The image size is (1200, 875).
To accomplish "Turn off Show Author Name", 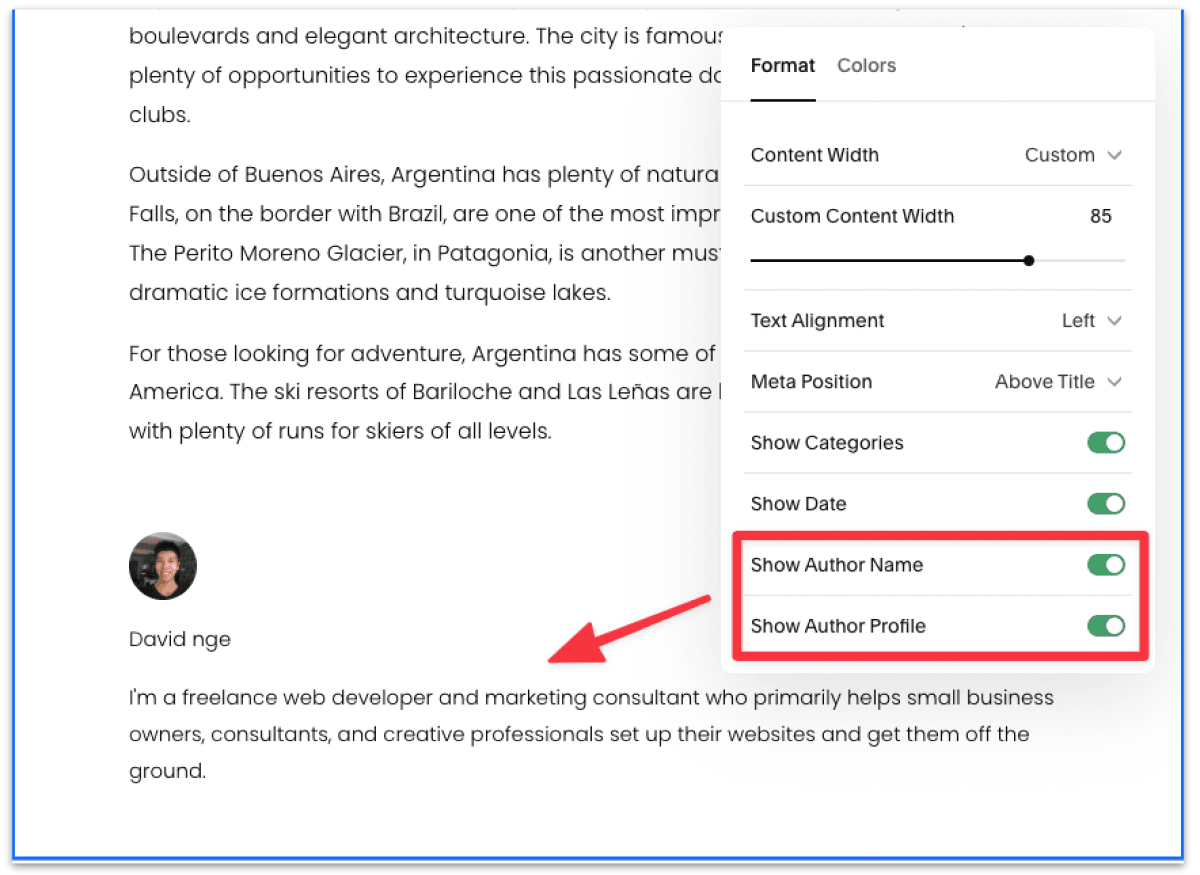I will tap(1106, 565).
